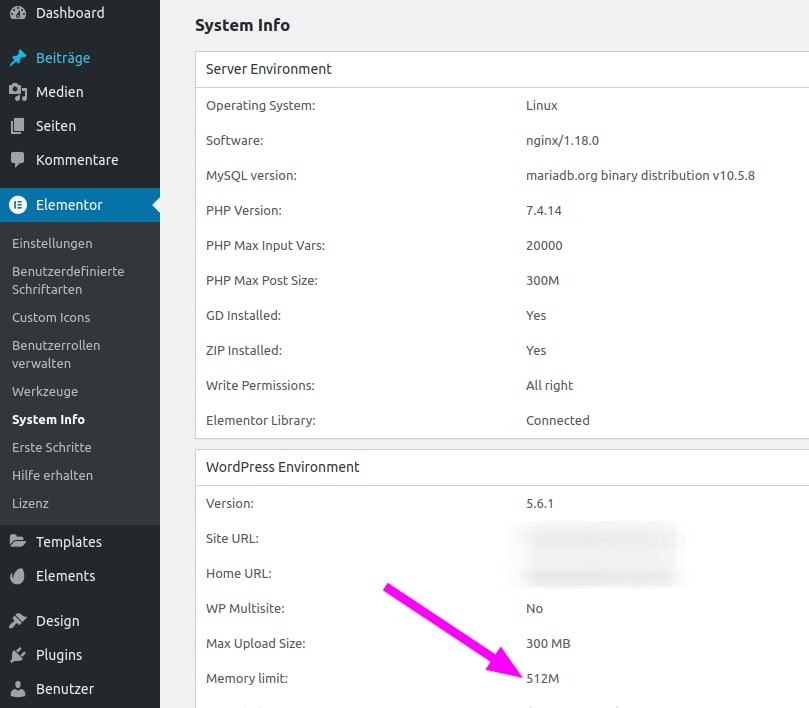Click the PHP Max Post Size 300M
Image resolution: width=809 pixels, height=708 pixels.
coord(543,281)
